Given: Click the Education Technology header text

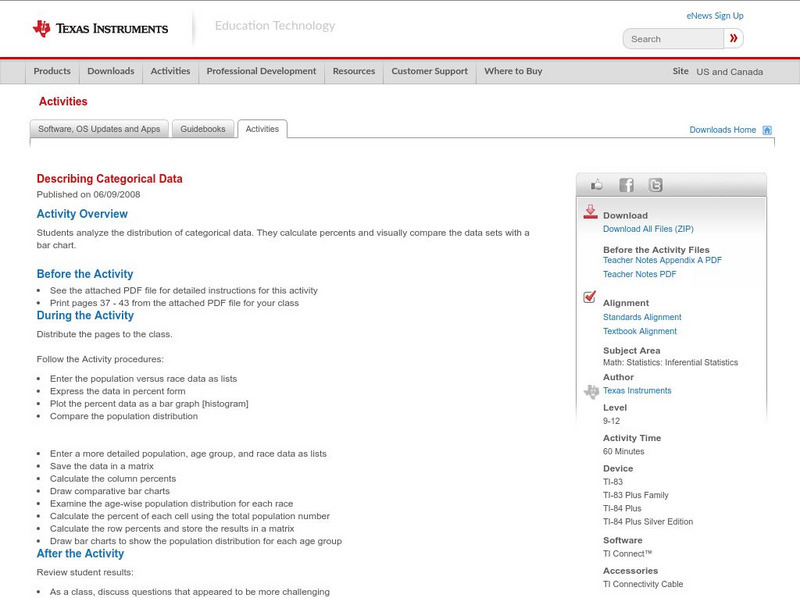Looking at the screenshot, I should point(275,26).
